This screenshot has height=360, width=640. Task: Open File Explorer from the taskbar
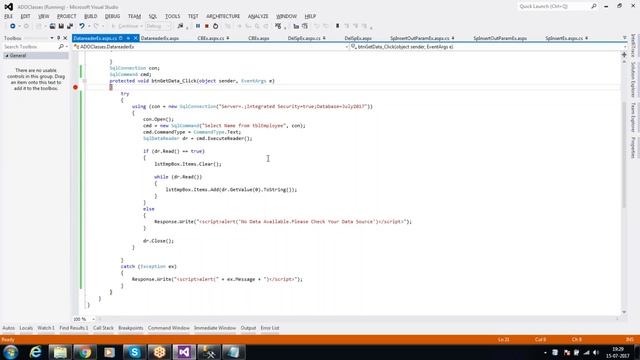click(x=60, y=352)
